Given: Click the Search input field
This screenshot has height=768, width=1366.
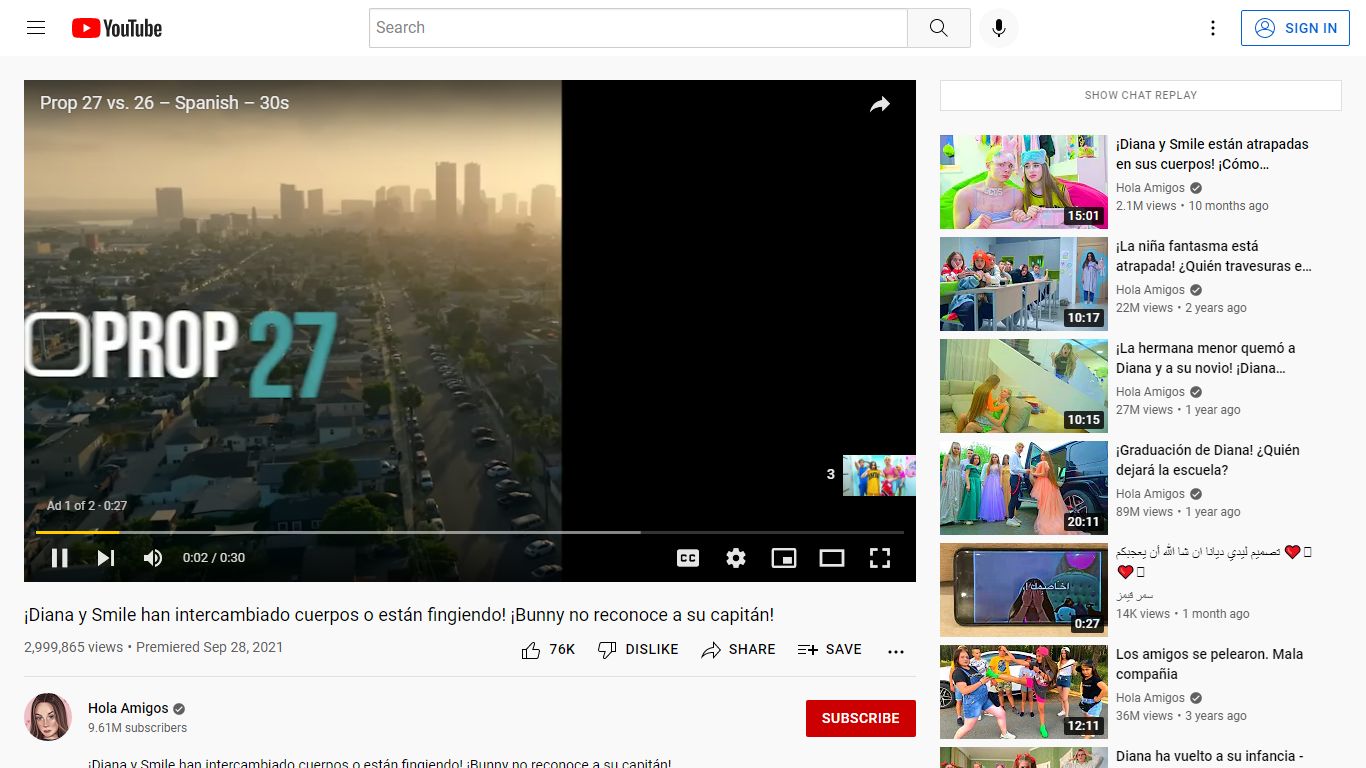Looking at the screenshot, I should 638,28.
